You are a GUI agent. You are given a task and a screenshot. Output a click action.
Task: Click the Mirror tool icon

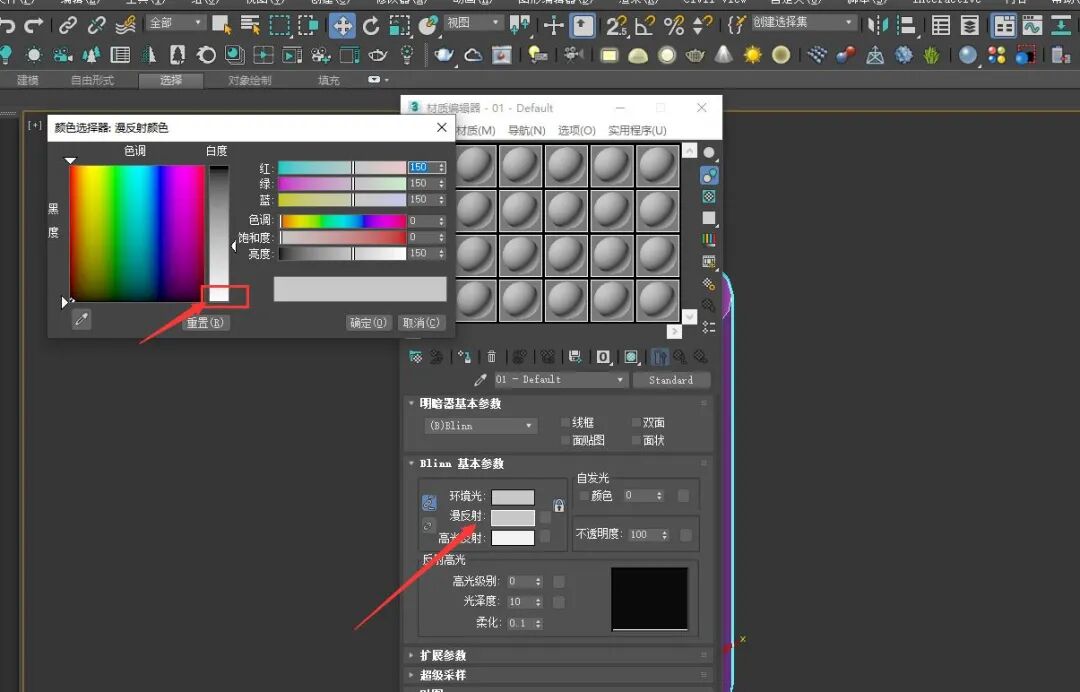[878, 26]
